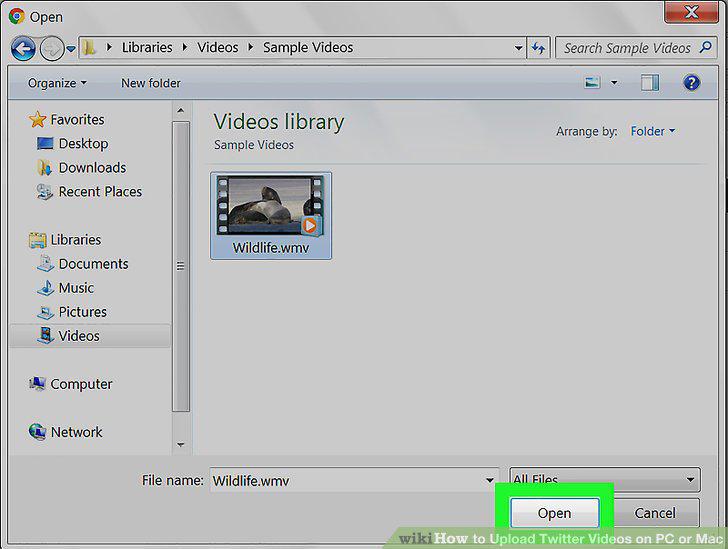
Task: Click the navigation pane scroll down arrow
Action: 181,444
